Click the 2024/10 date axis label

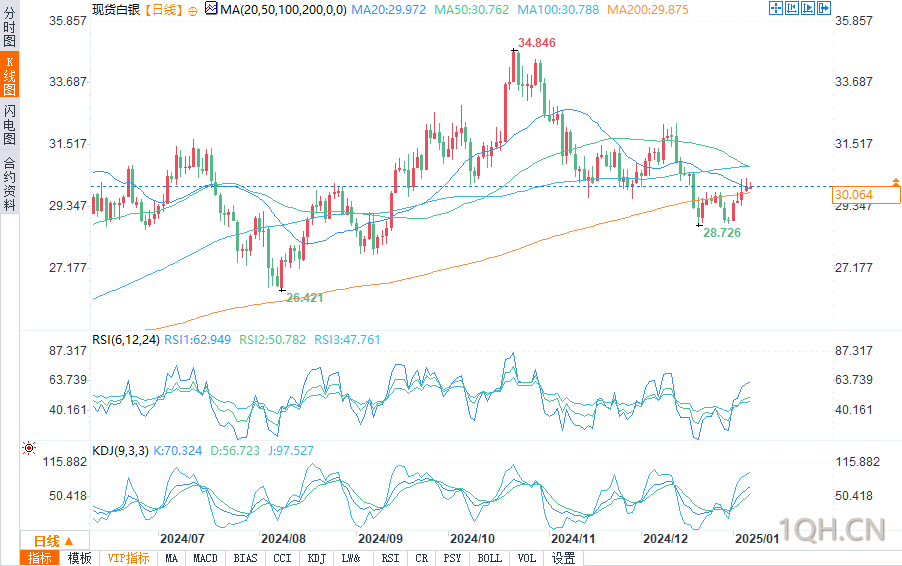coord(472,539)
